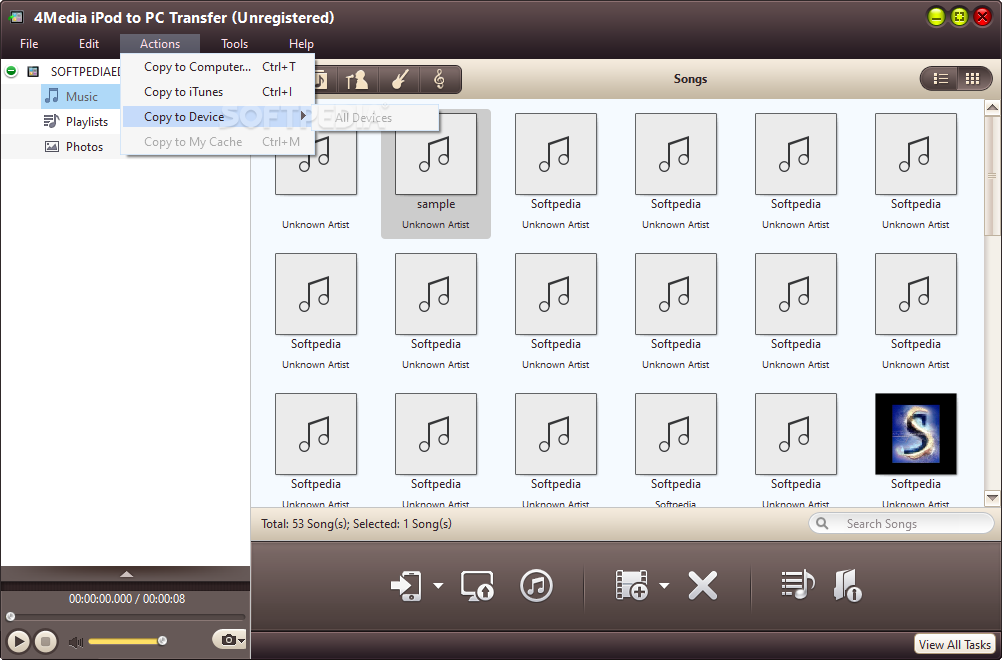This screenshot has height=660, width=1002.
Task: Click new playlist icon in bottom toolbar
Action: click(x=798, y=584)
